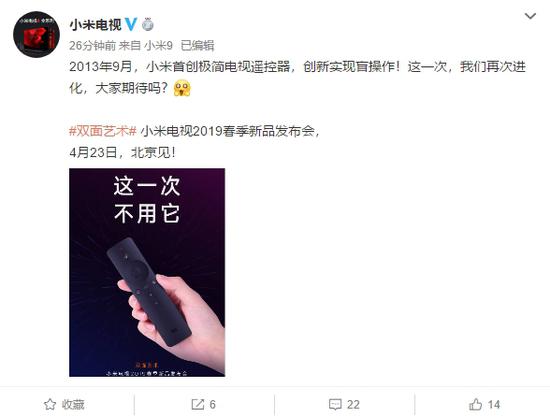Open the 26分钟前 timestamp link

pyautogui.click(x=92, y=46)
